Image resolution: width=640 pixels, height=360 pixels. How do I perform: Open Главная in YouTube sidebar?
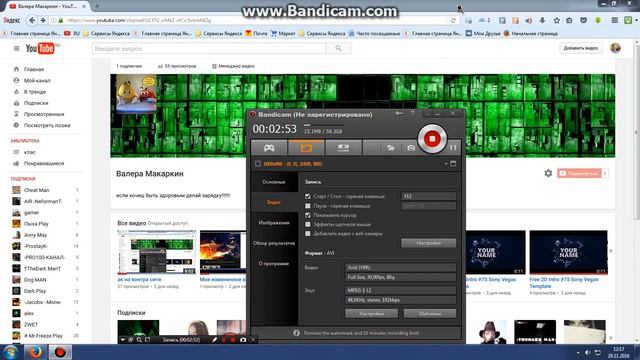point(33,69)
